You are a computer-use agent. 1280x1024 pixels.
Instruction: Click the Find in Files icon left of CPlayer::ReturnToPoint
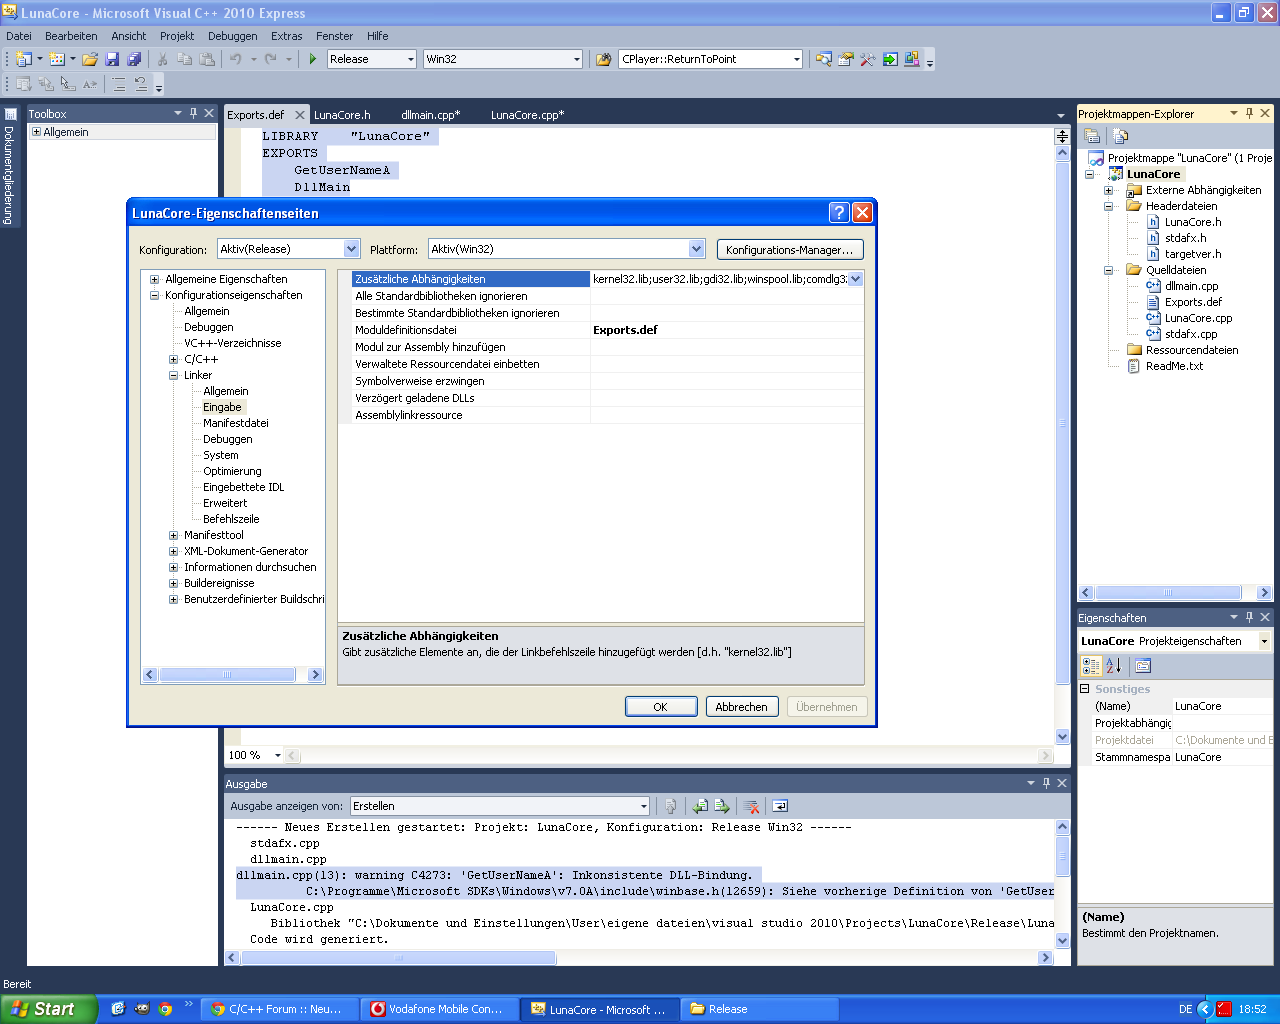coord(603,59)
